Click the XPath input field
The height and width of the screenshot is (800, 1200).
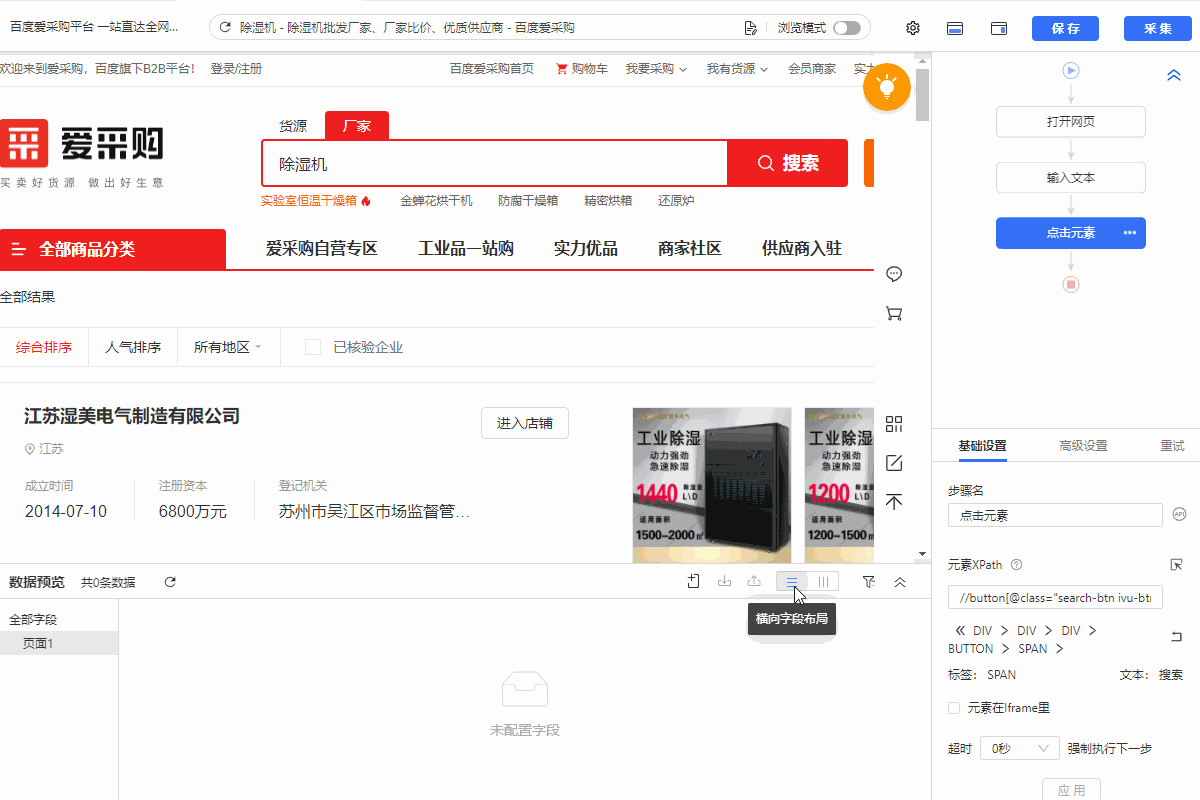coord(1055,597)
